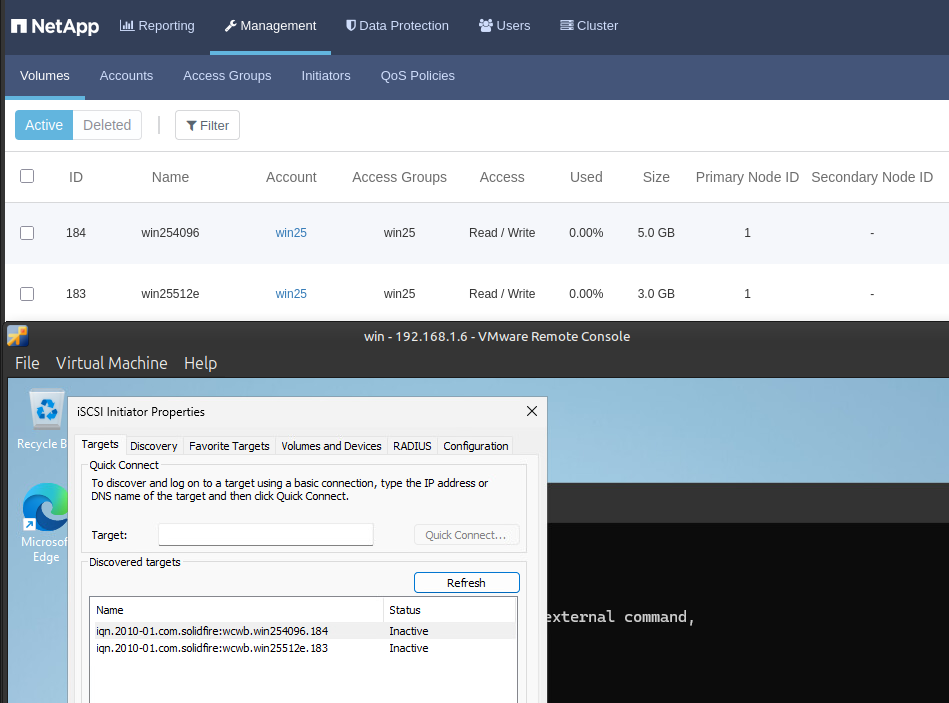949x703 pixels.
Task: Sort by the Size column header
Action: point(656,177)
